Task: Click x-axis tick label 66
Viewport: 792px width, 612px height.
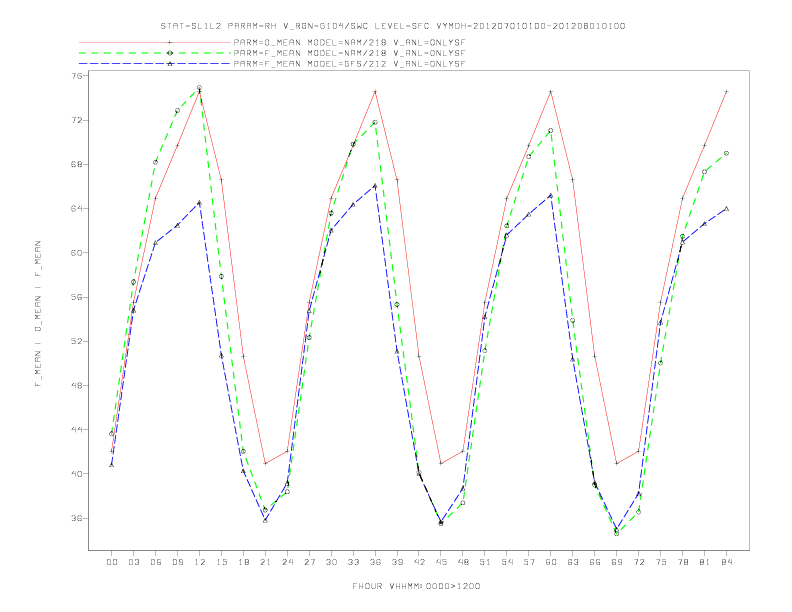Action: click(595, 562)
